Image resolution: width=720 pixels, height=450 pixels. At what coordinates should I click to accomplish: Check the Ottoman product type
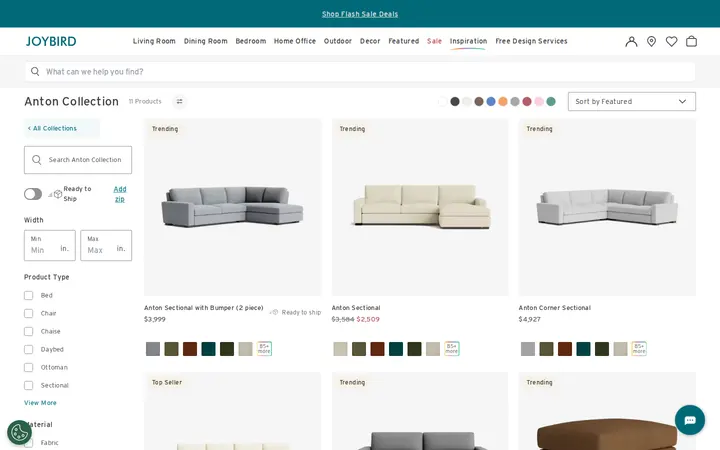[28, 367]
